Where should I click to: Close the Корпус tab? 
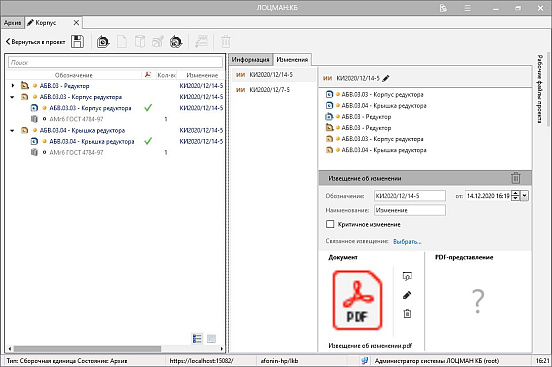tap(76, 23)
